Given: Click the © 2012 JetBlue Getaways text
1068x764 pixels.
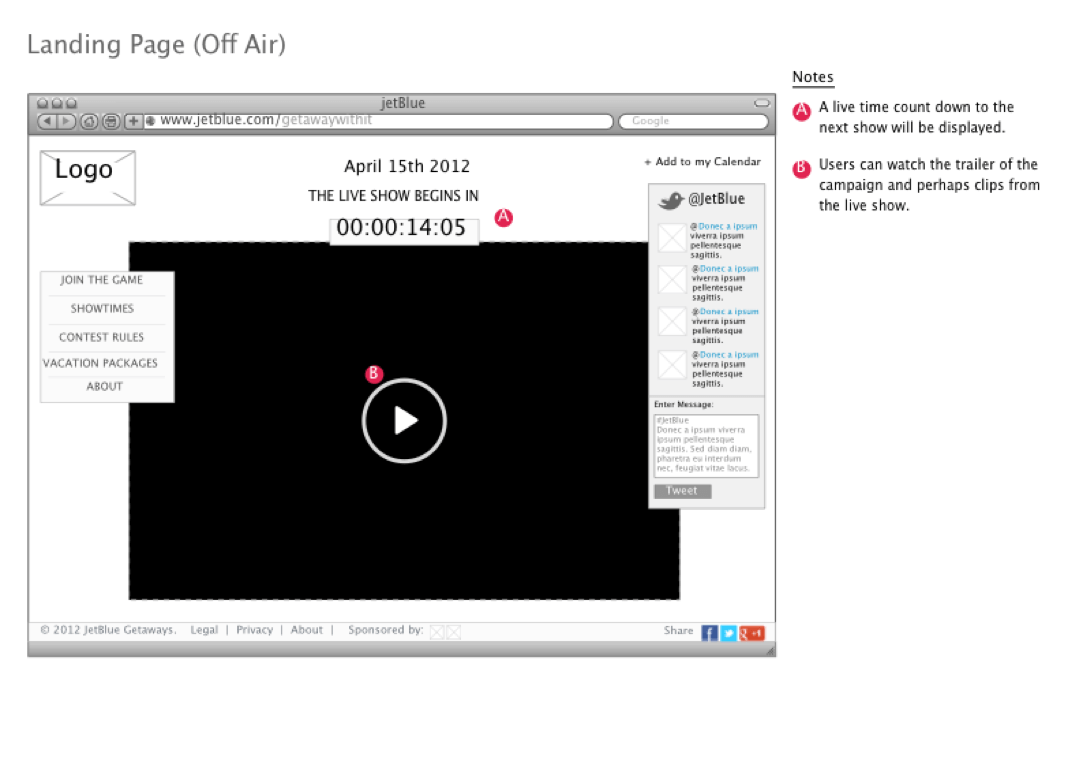Looking at the screenshot, I should click(x=108, y=630).
